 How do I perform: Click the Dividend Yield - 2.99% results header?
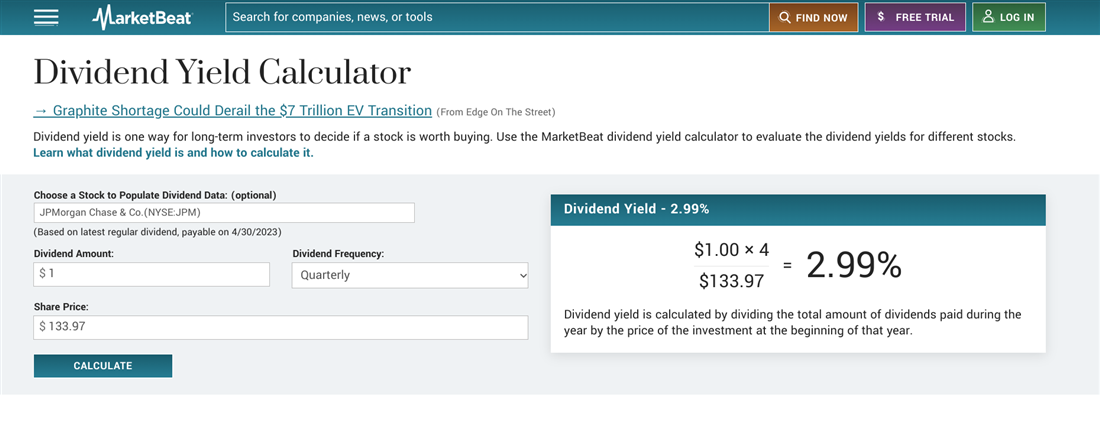tap(798, 209)
